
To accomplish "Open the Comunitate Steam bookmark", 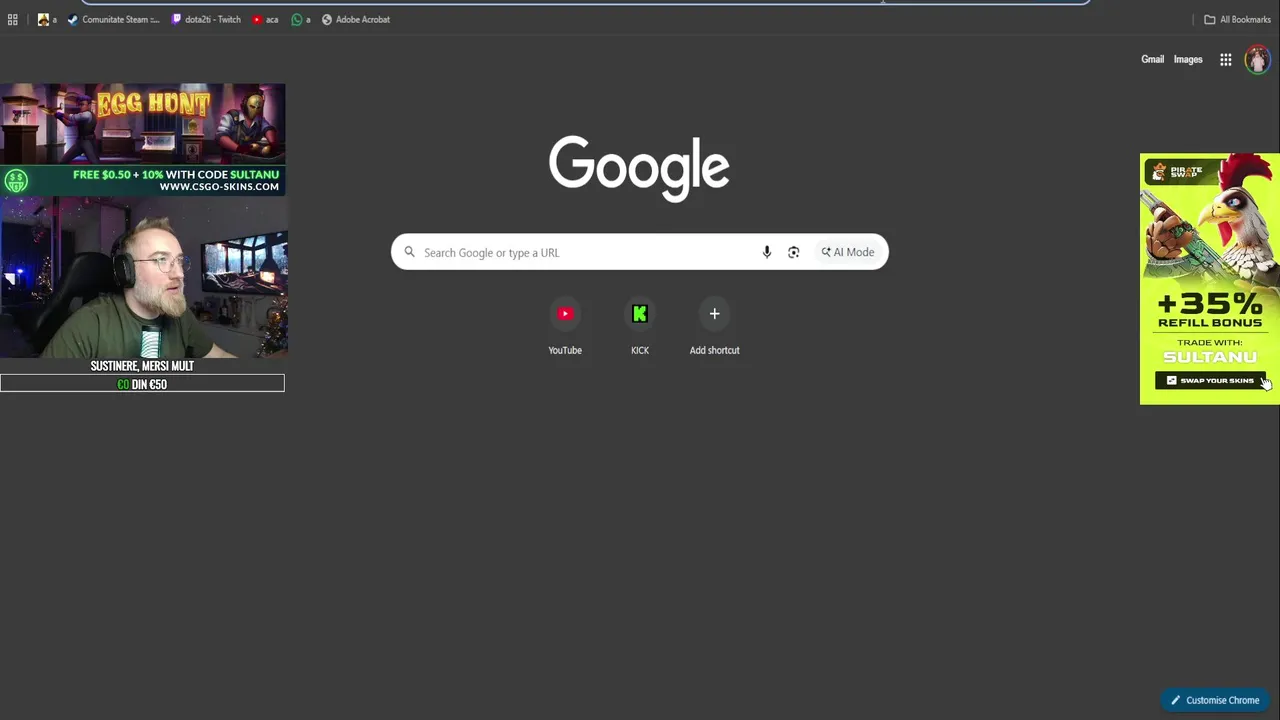I will [x=113, y=19].
